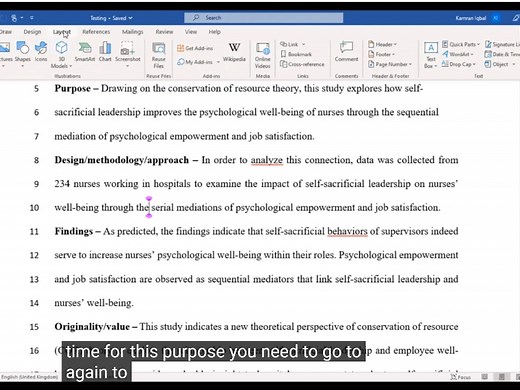Viewport: 520px width, 390px height.
Task: Open Wikipedia add-in
Action: coord(234,52)
